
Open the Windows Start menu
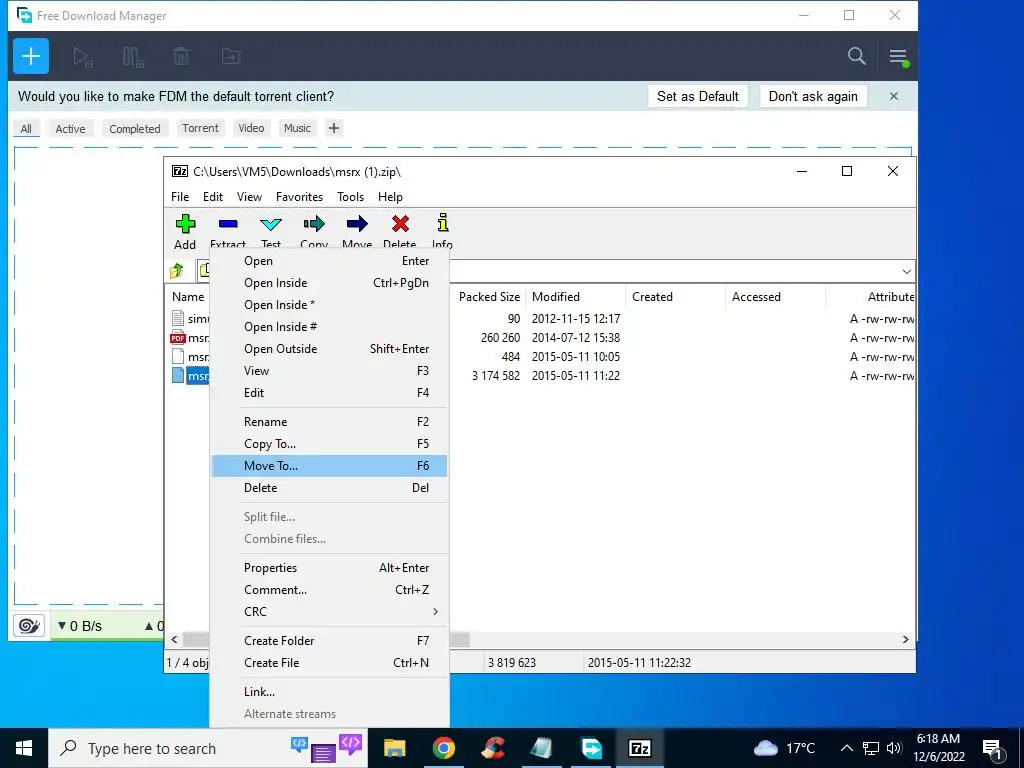coord(24,748)
